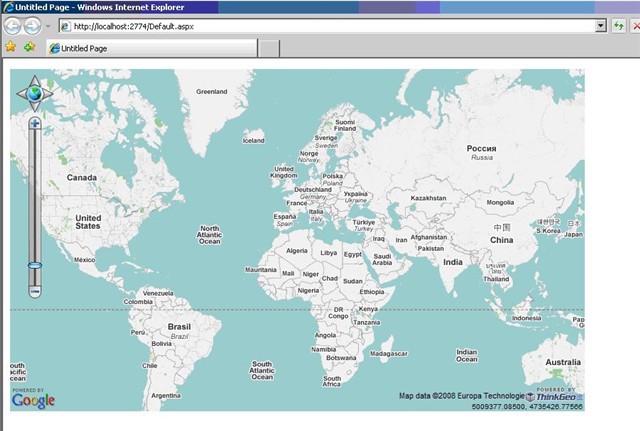Click the North Atlantic Ocean label
The width and height of the screenshot is (640, 431).
[x=209, y=235]
